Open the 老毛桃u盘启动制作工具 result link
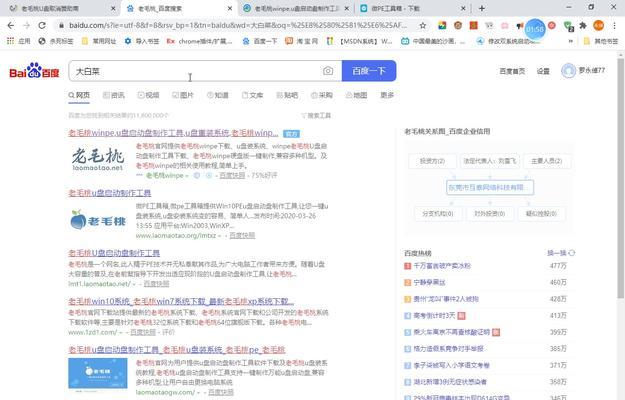 [110, 193]
